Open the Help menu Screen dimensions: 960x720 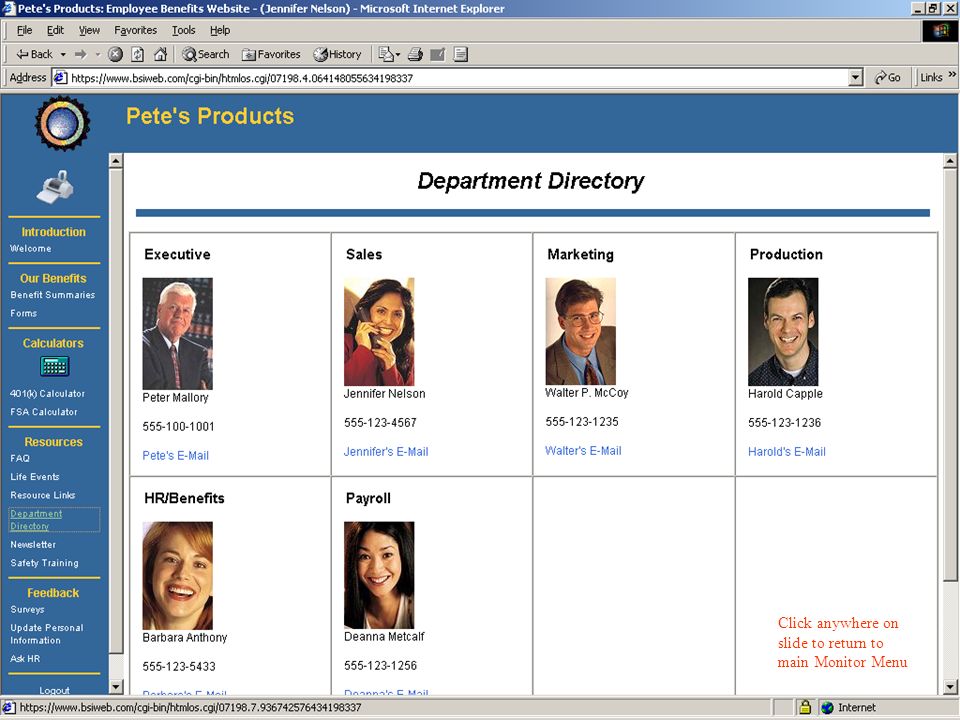coord(220,30)
